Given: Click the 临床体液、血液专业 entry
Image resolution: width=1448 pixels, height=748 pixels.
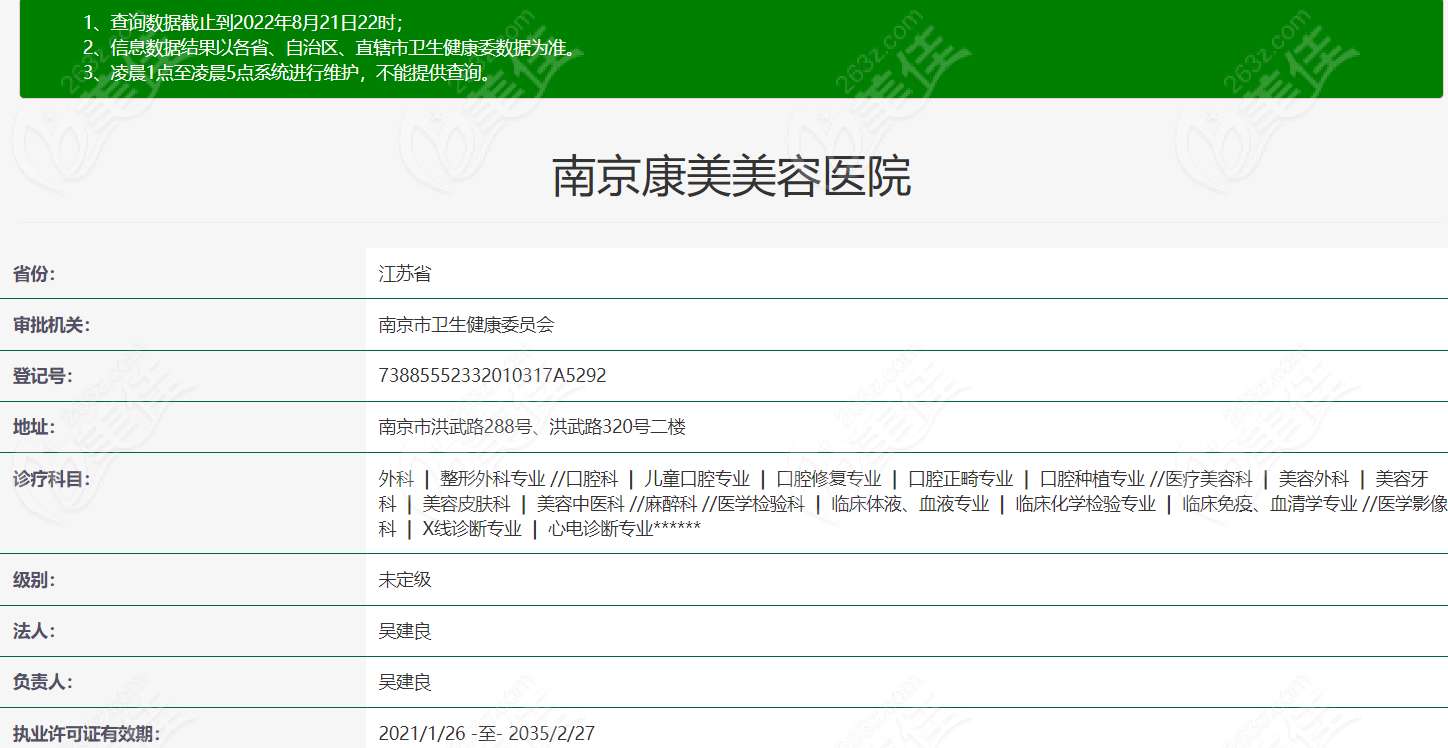Looking at the screenshot, I should (x=910, y=504).
